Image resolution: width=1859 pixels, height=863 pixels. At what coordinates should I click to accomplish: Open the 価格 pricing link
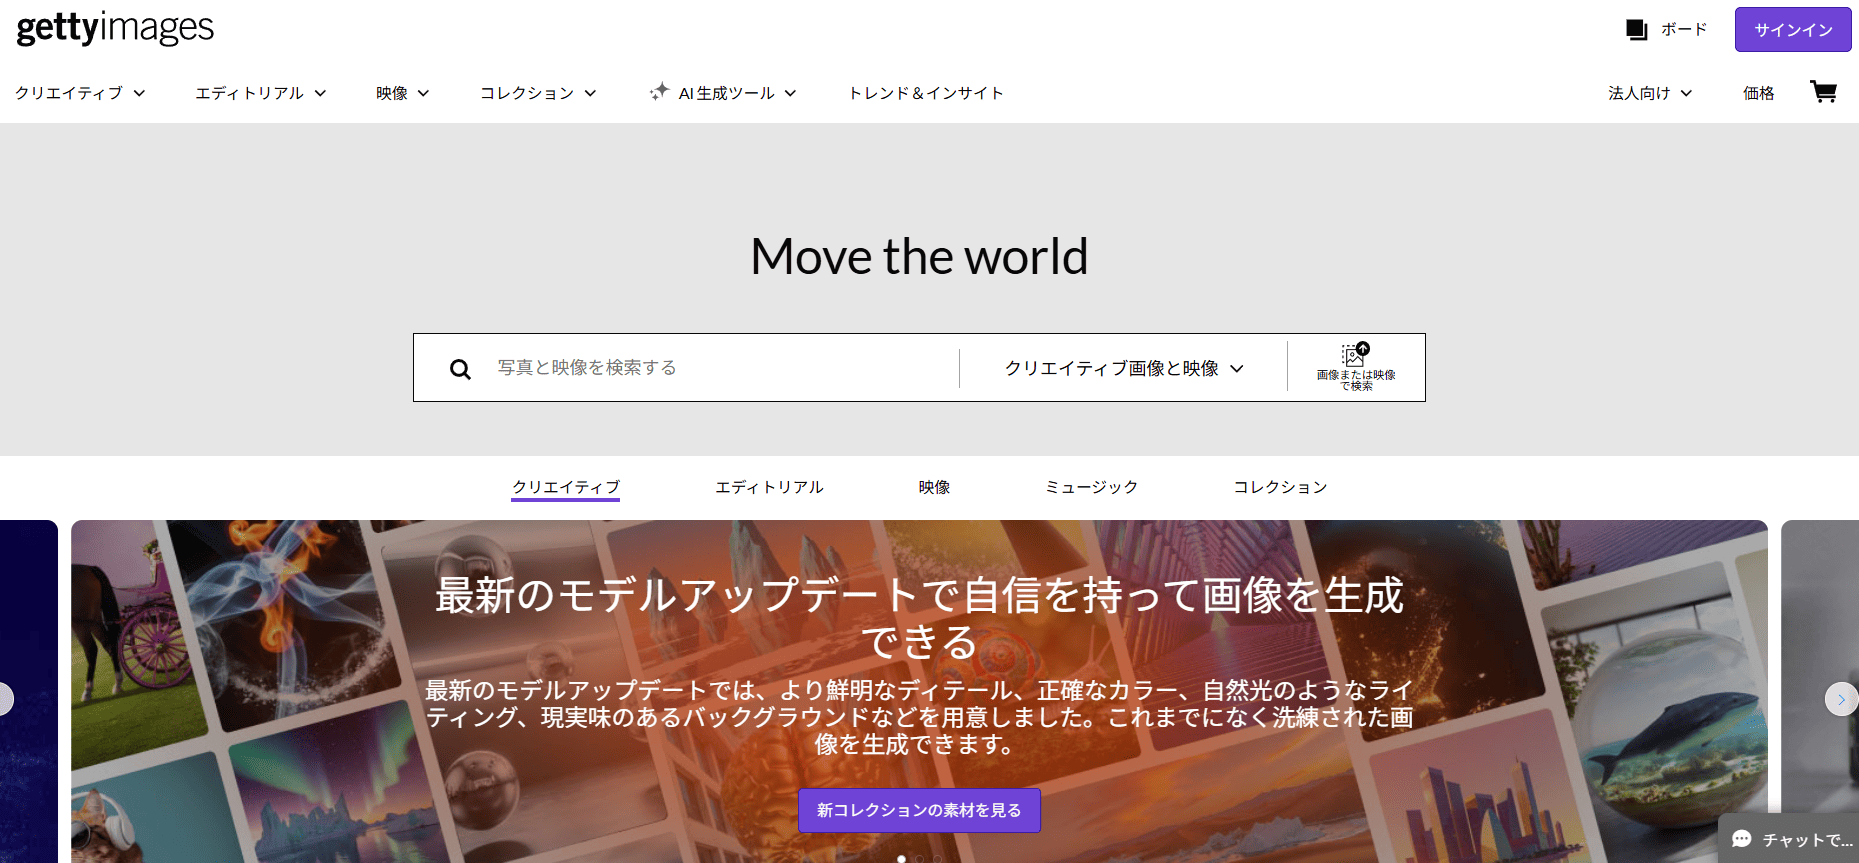pyautogui.click(x=1758, y=93)
